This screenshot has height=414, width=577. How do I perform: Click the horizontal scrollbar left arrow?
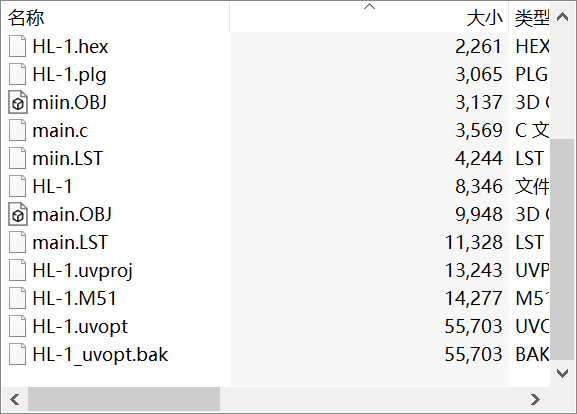[x=15, y=399]
